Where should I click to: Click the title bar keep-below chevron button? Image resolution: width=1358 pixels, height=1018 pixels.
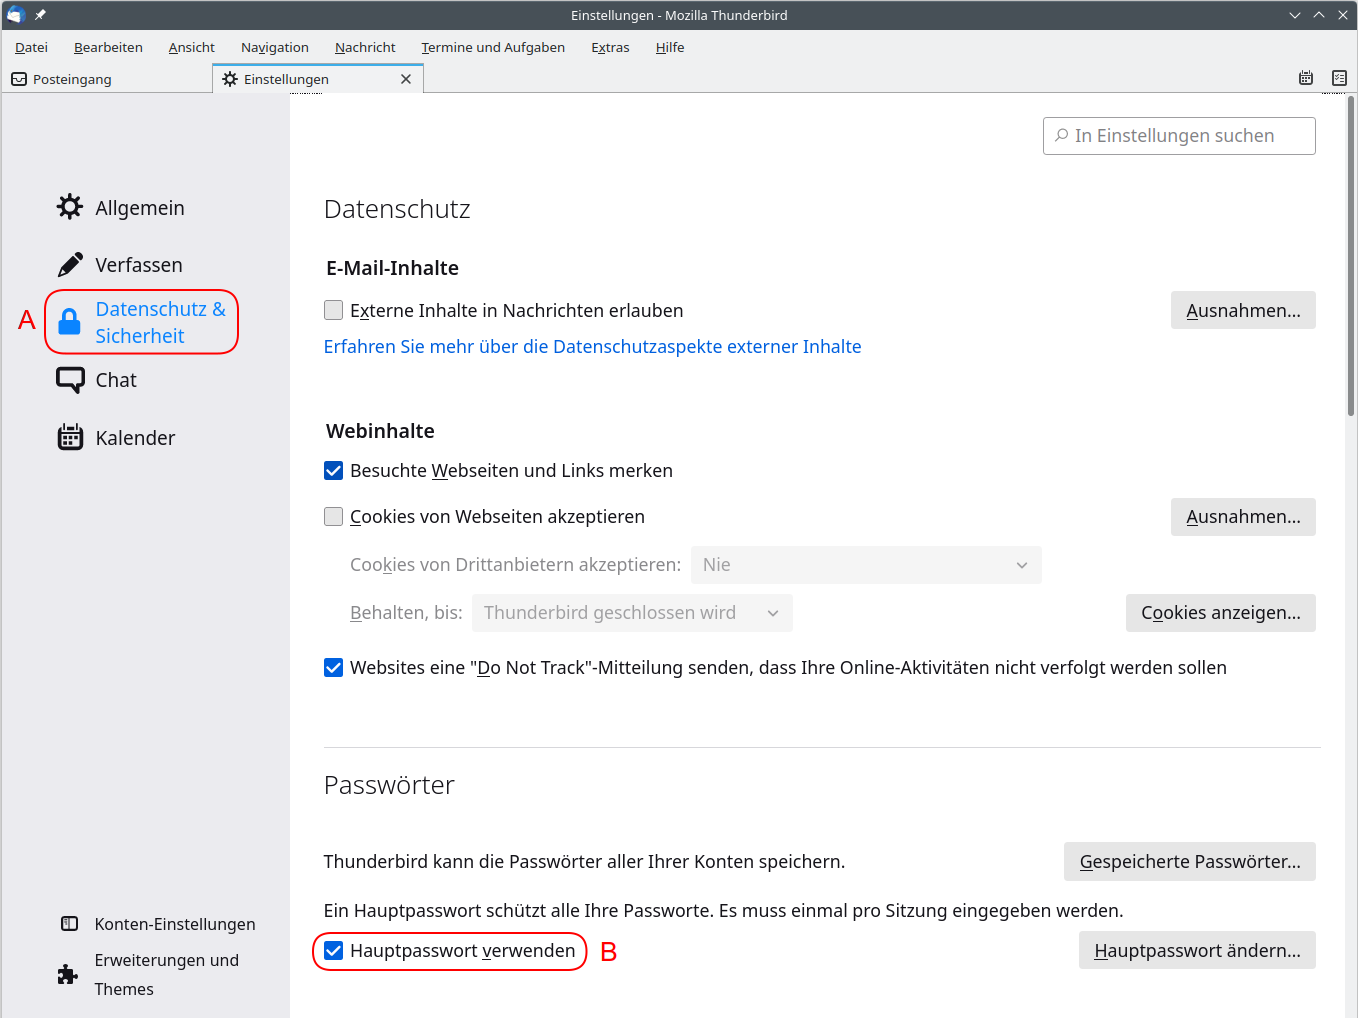[1295, 15]
